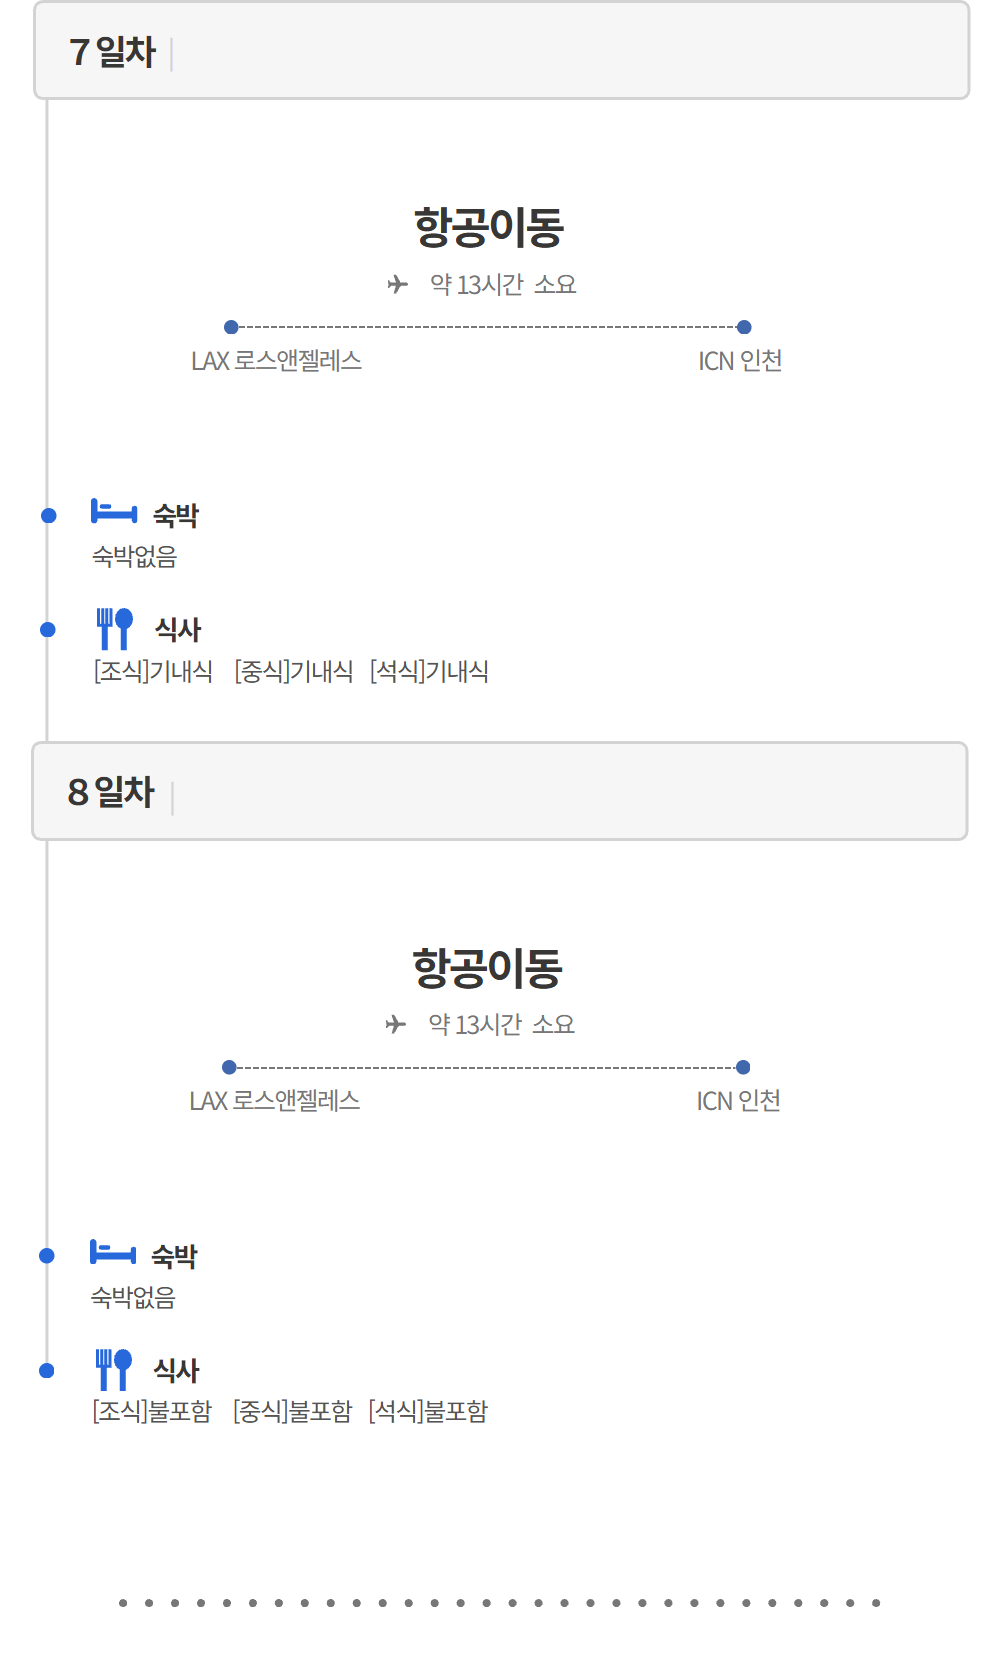1000x1680 pixels.
Task: Select the Day 7 식사 timeline bullet
Action: coord(48,630)
